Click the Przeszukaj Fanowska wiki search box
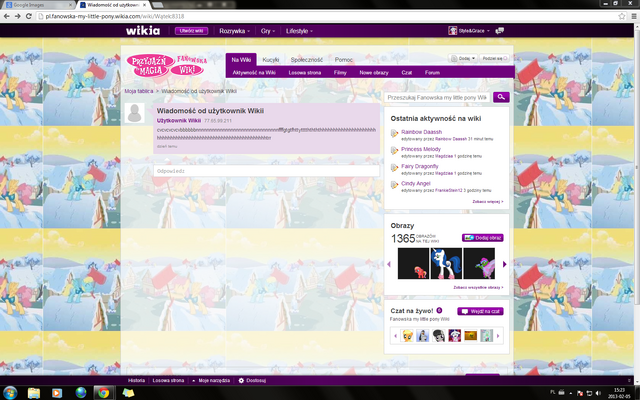 [x=437, y=98]
